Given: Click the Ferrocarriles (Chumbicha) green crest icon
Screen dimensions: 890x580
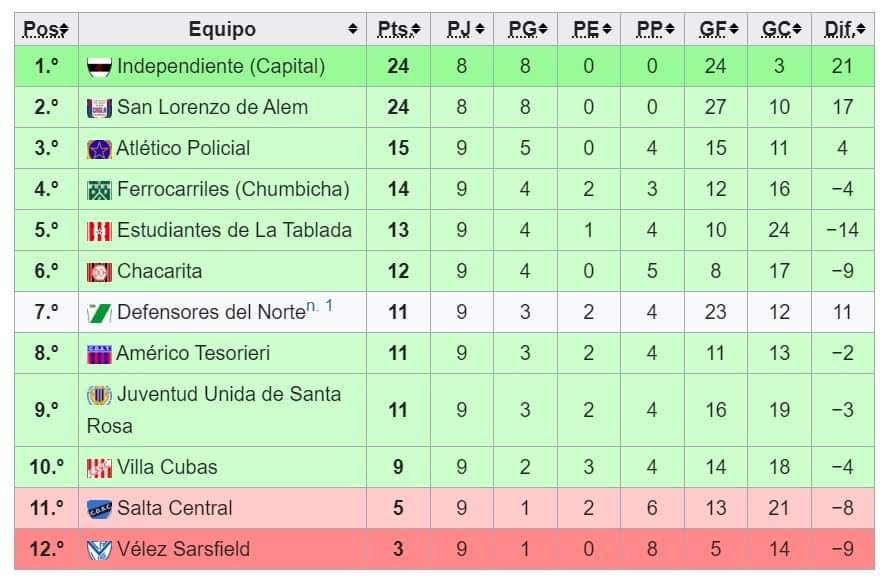Looking at the screenshot, I should 99,190.
